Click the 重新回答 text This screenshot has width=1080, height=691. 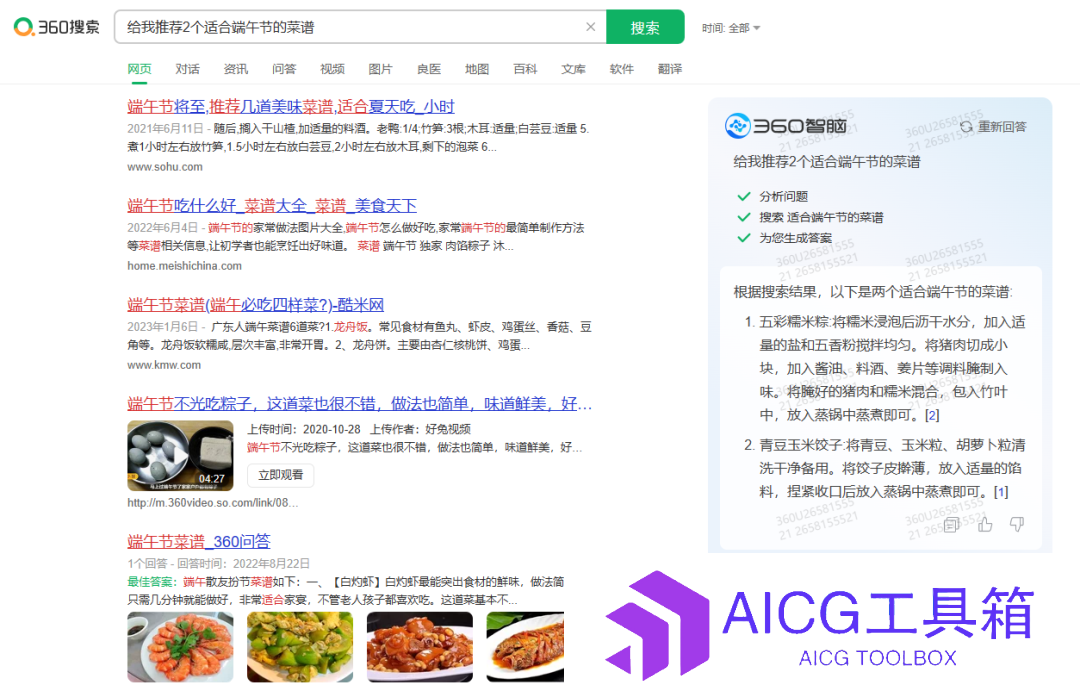pos(1002,127)
